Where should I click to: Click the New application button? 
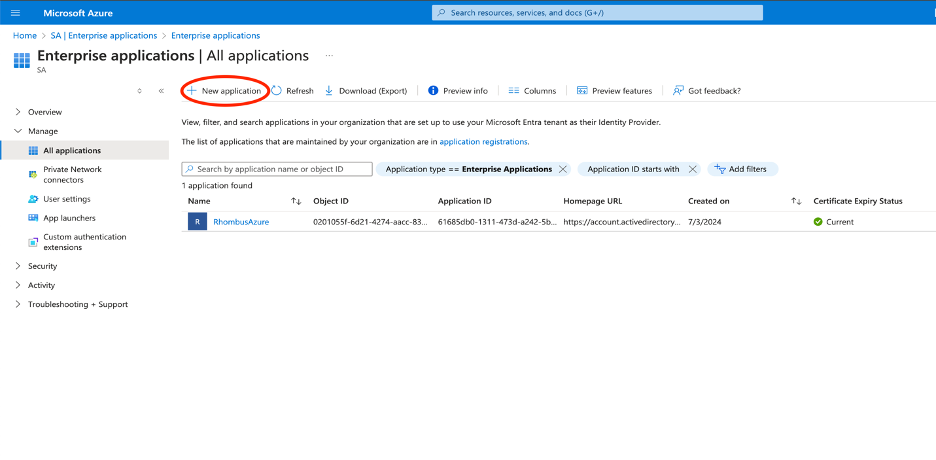(x=224, y=91)
